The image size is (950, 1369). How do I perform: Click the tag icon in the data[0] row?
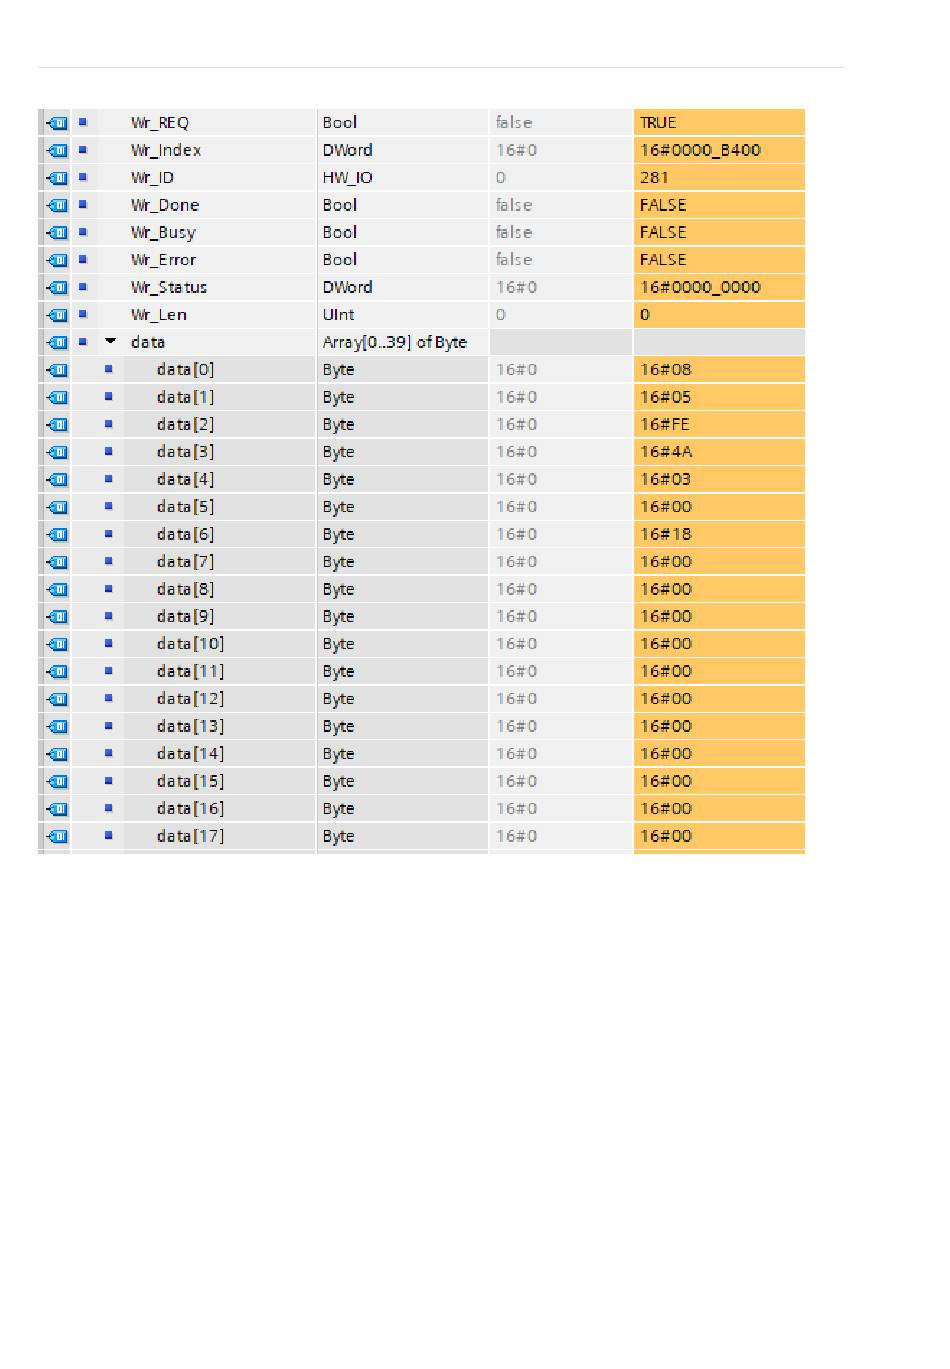[x=57, y=370]
